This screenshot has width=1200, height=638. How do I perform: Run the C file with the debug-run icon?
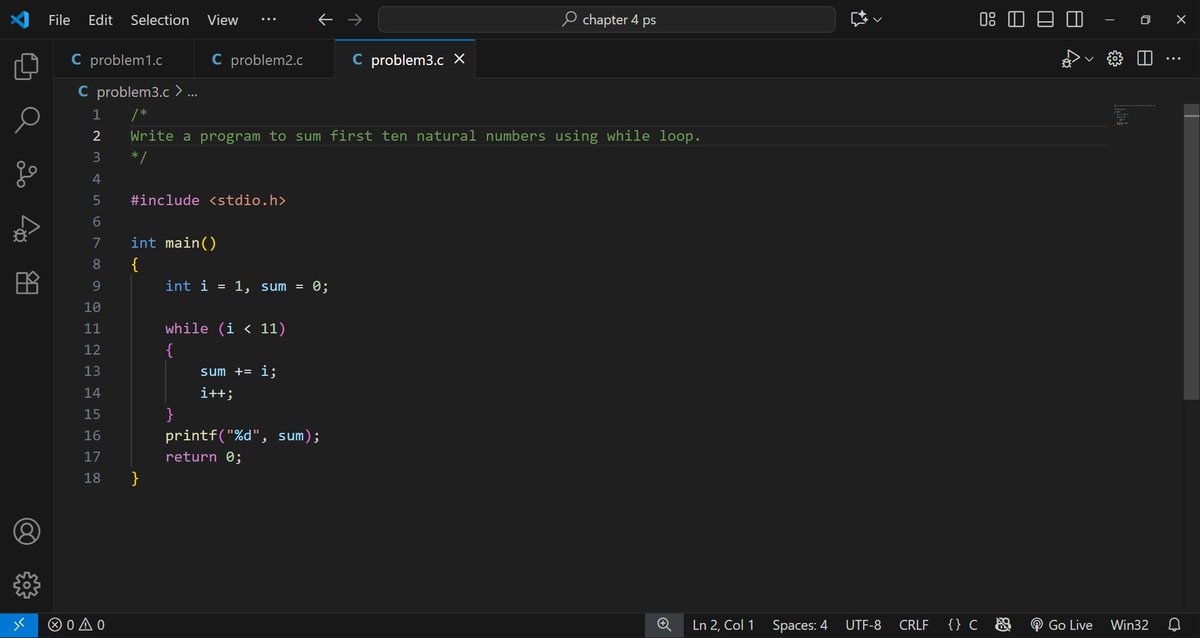(x=1072, y=58)
